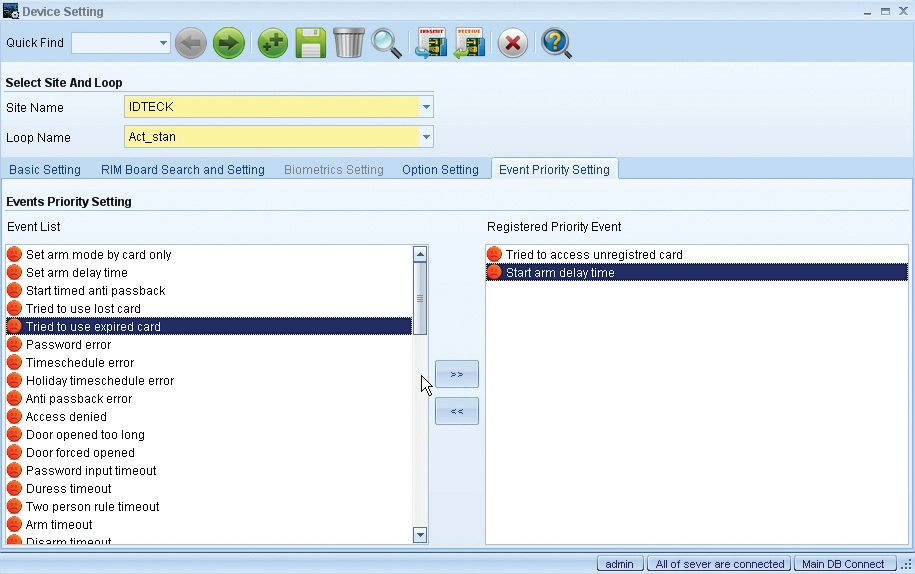Click the Event List scroll down arrow
Screen dimensions: 915x574
point(420,536)
